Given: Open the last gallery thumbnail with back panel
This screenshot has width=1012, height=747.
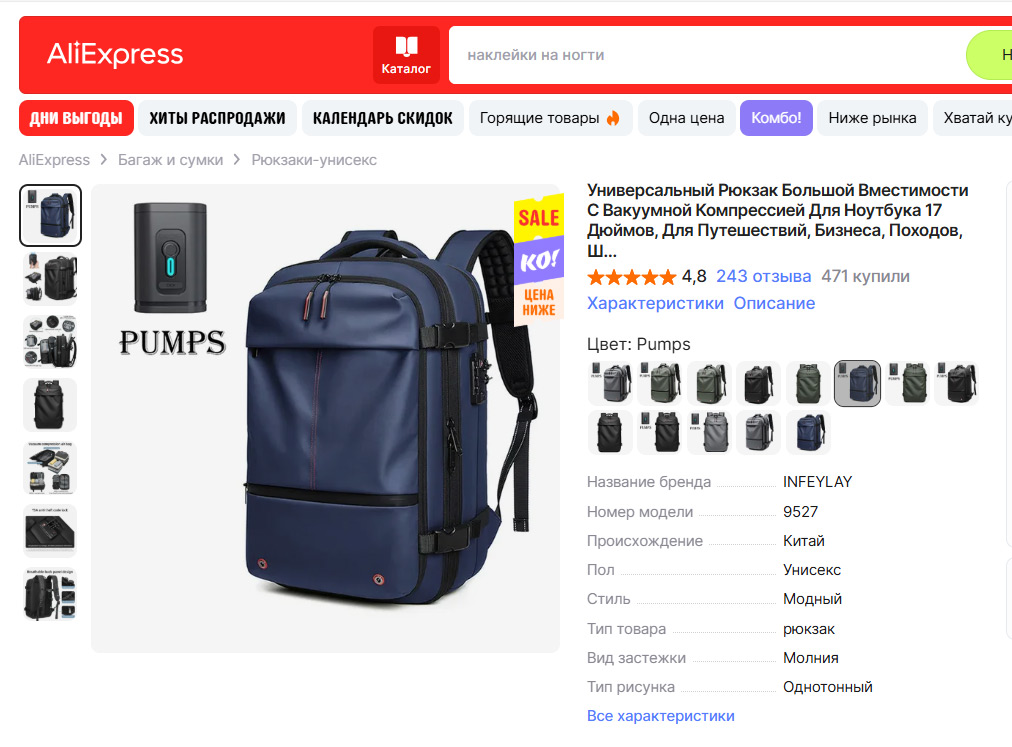Looking at the screenshot, I should pos(50,594).
